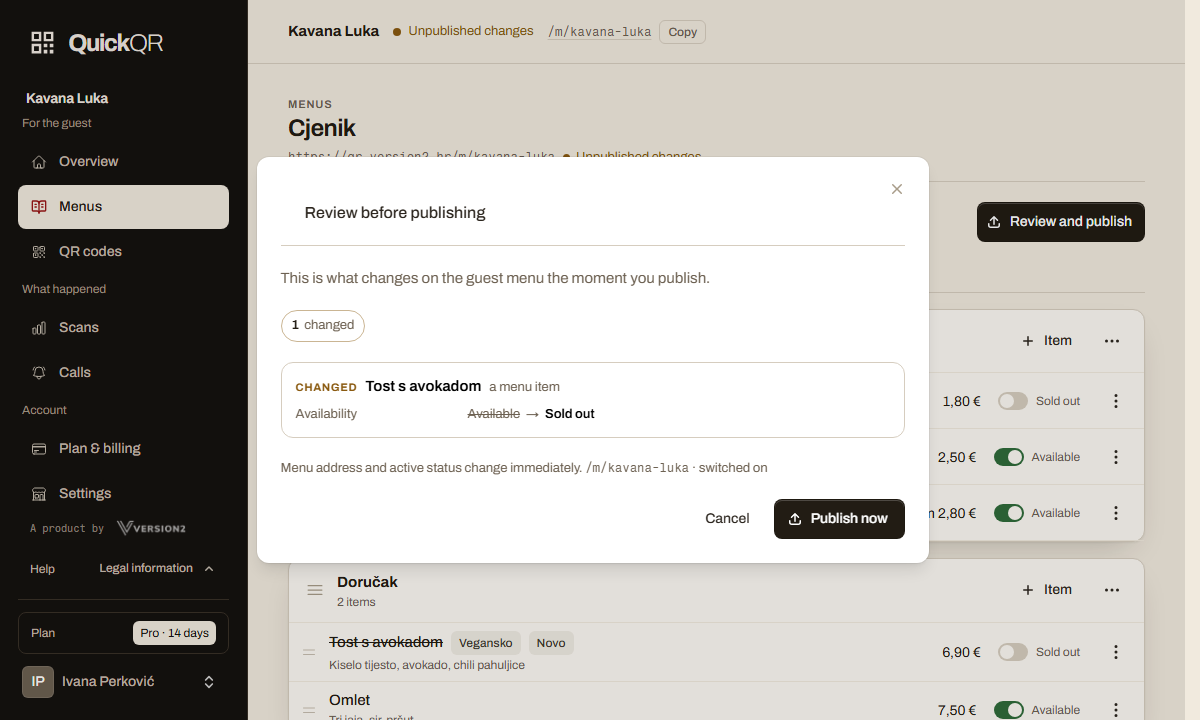Click drag handle of Doručak section
Image resolution: width=1200 pixels, height=720 pixels.
pos(315,590)
